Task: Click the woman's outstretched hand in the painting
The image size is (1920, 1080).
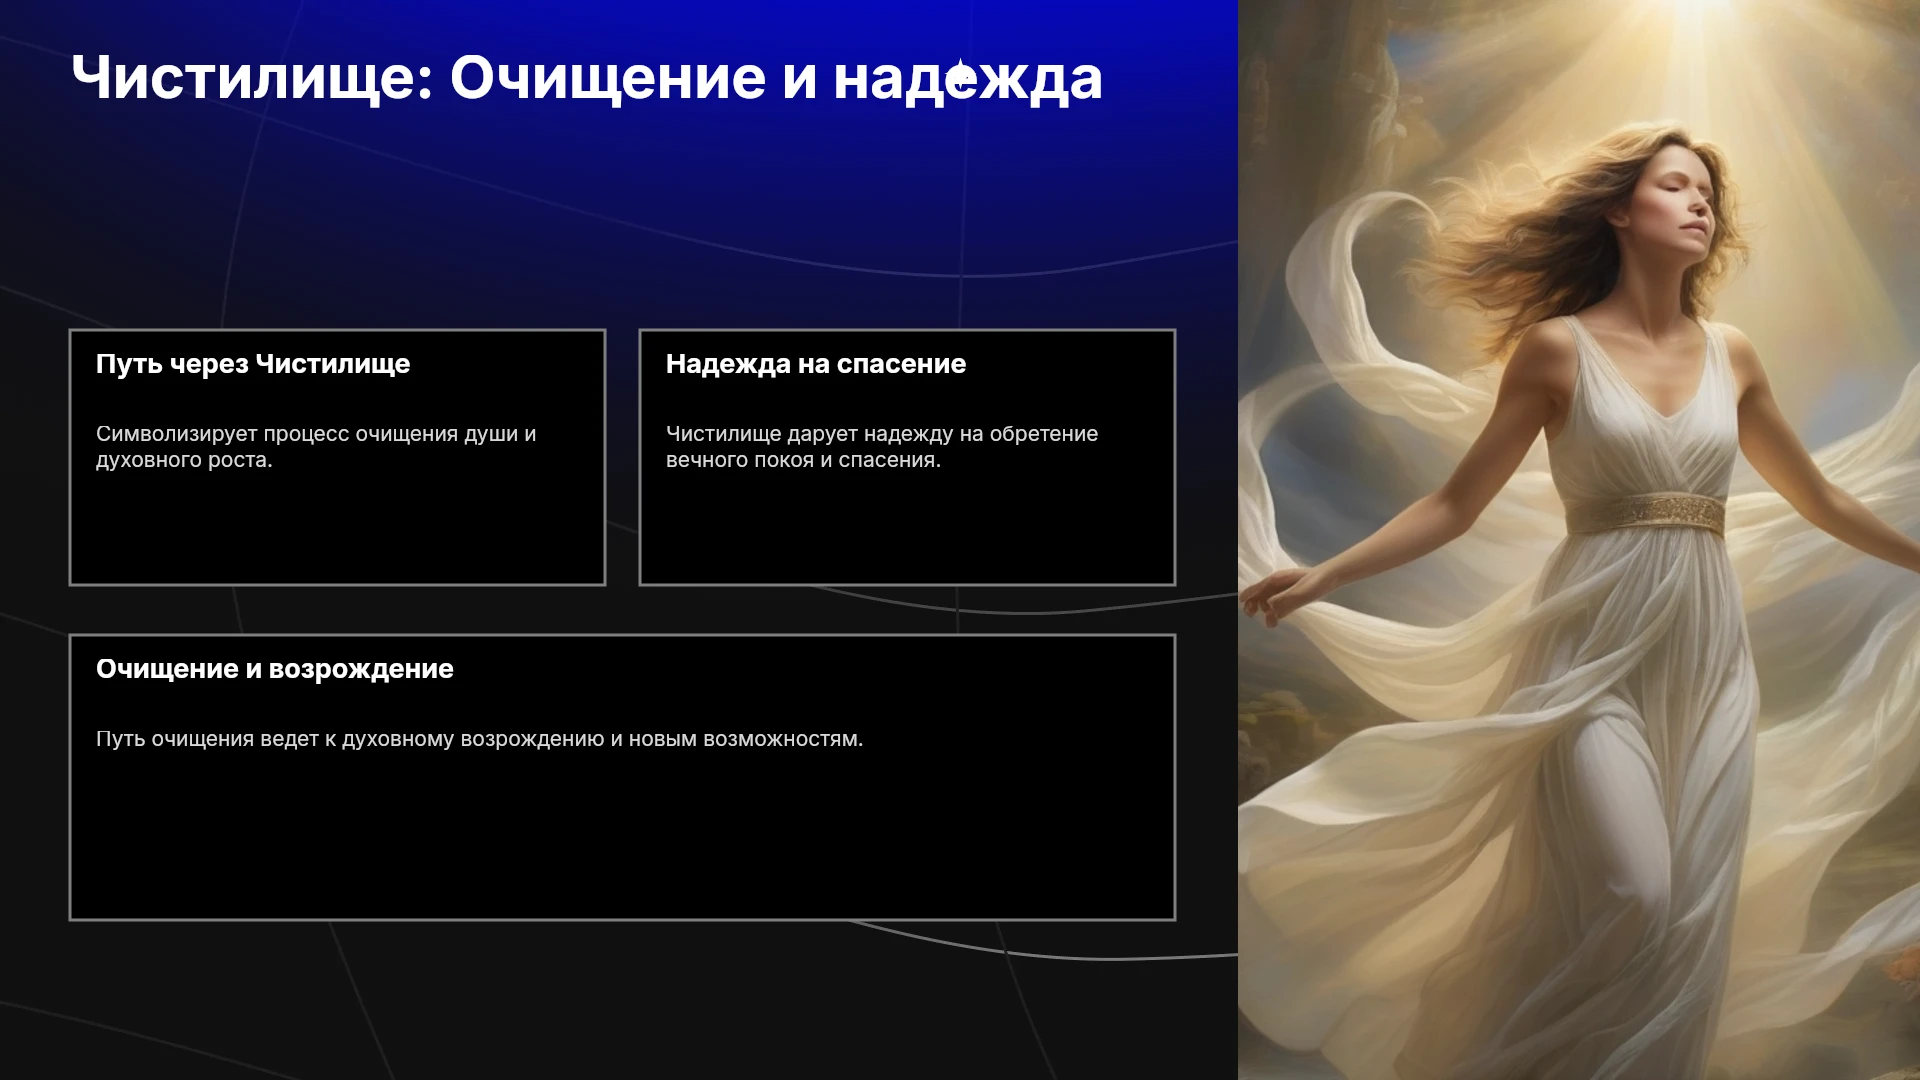Action: click(1268, 594)
